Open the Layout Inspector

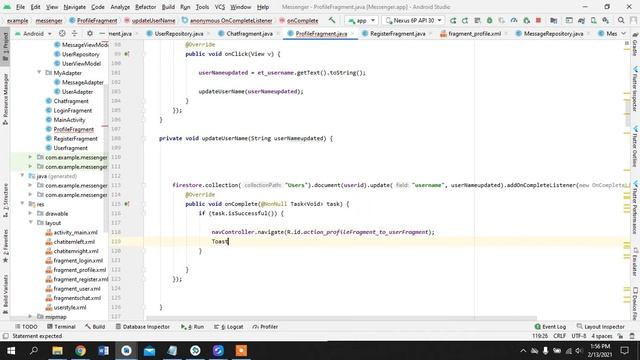[x=600, y=327]
